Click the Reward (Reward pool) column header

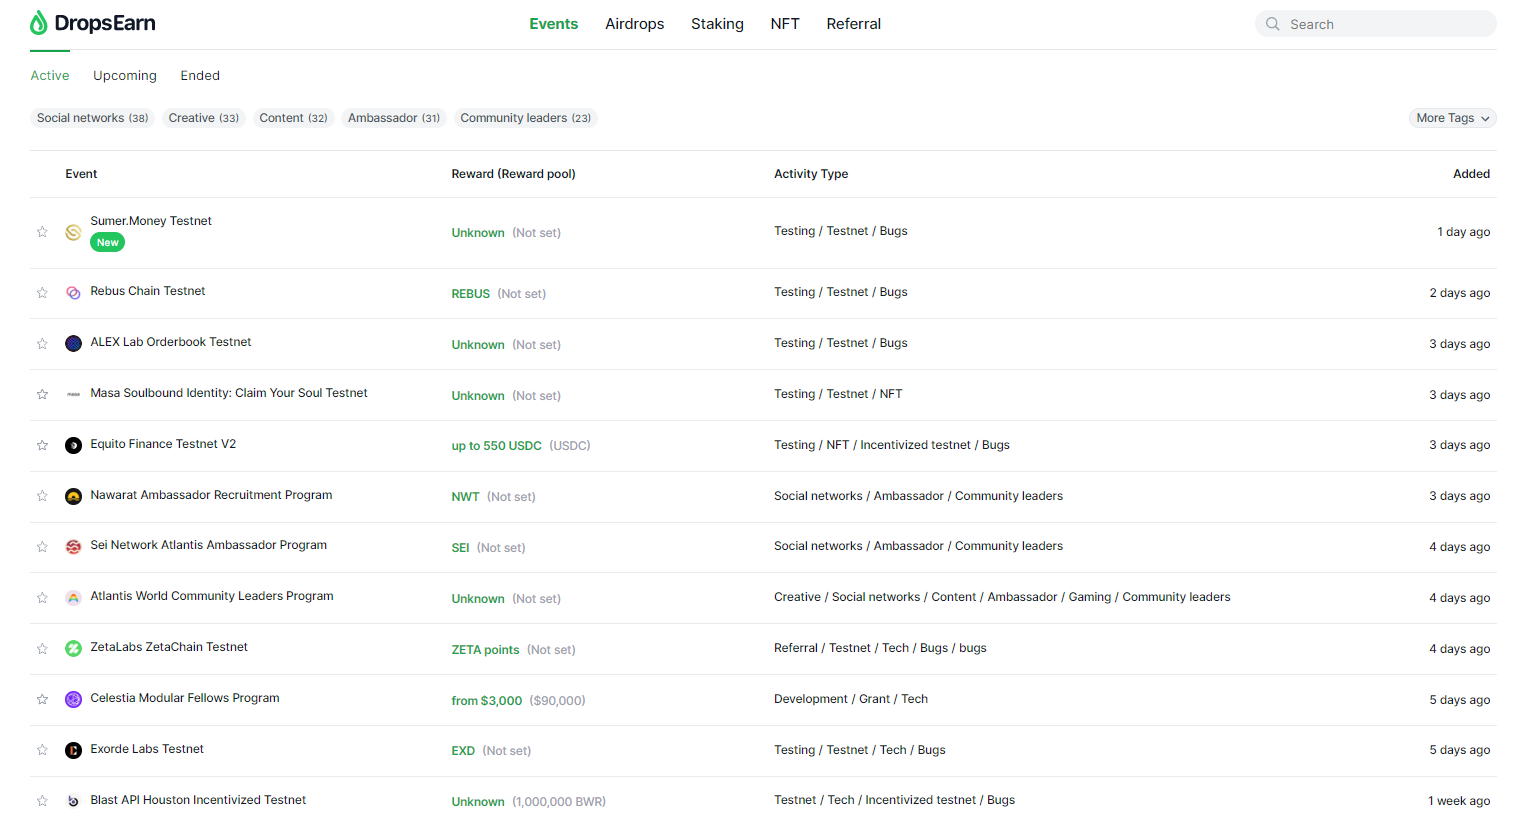point(513,174)
